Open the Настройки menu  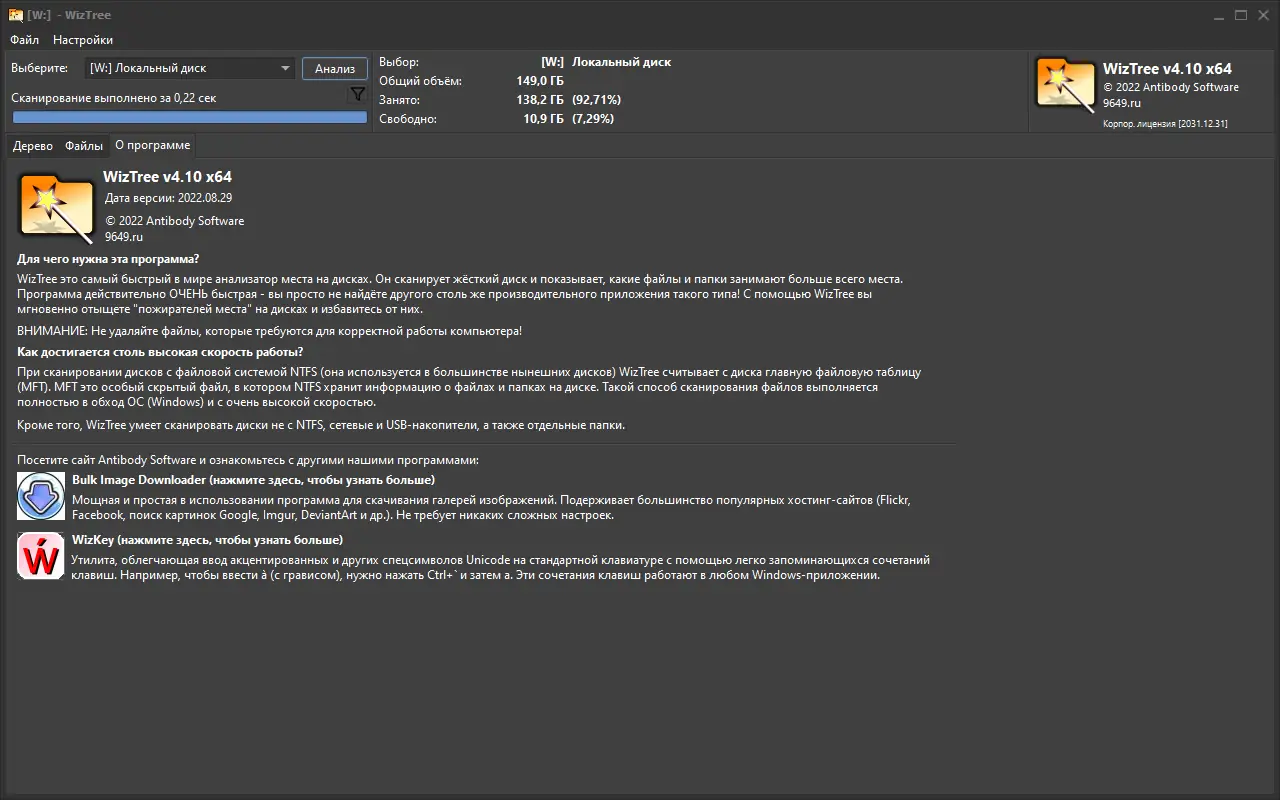(83, 40)
